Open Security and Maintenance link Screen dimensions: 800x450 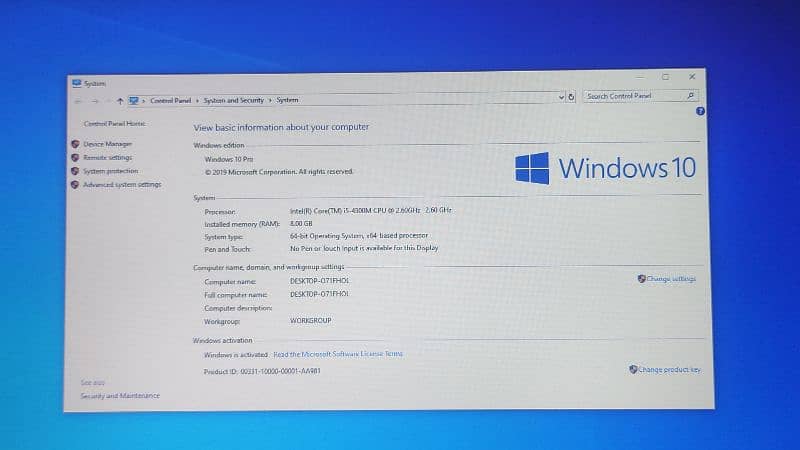click(119, 396)
